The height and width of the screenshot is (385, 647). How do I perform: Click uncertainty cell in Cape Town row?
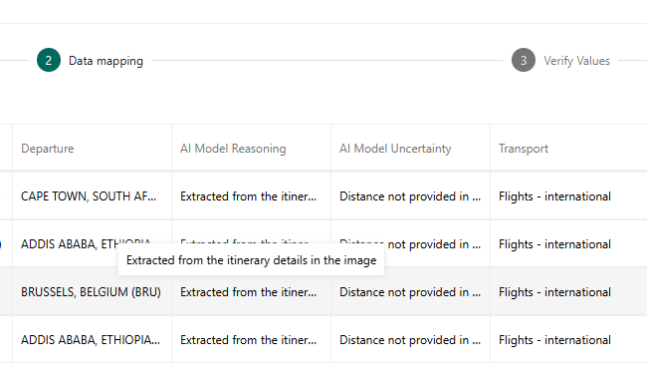pyautogui.click(x=410, y=196)
